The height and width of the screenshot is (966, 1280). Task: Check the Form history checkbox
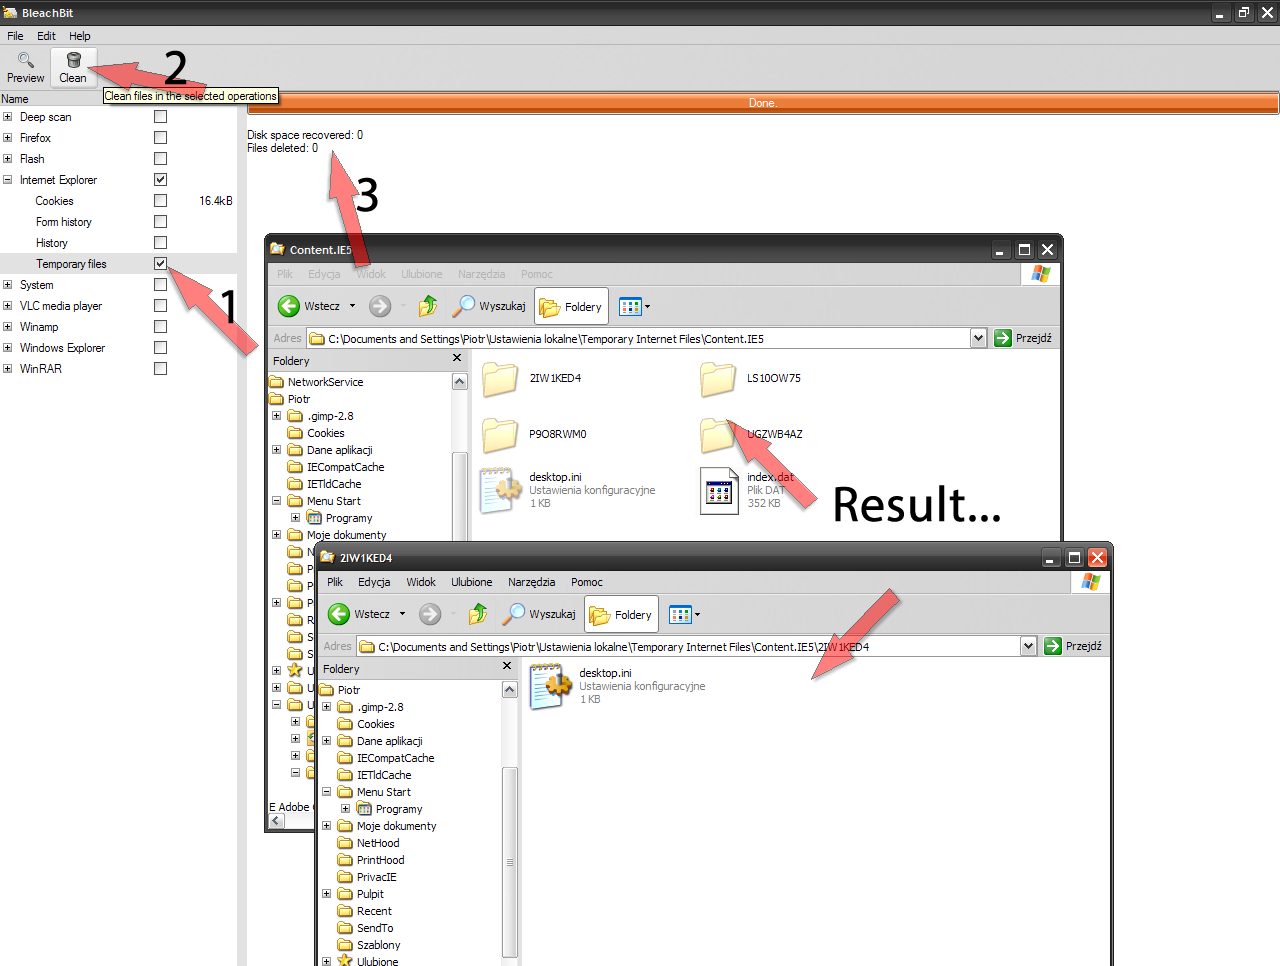[x=160, y=222]
